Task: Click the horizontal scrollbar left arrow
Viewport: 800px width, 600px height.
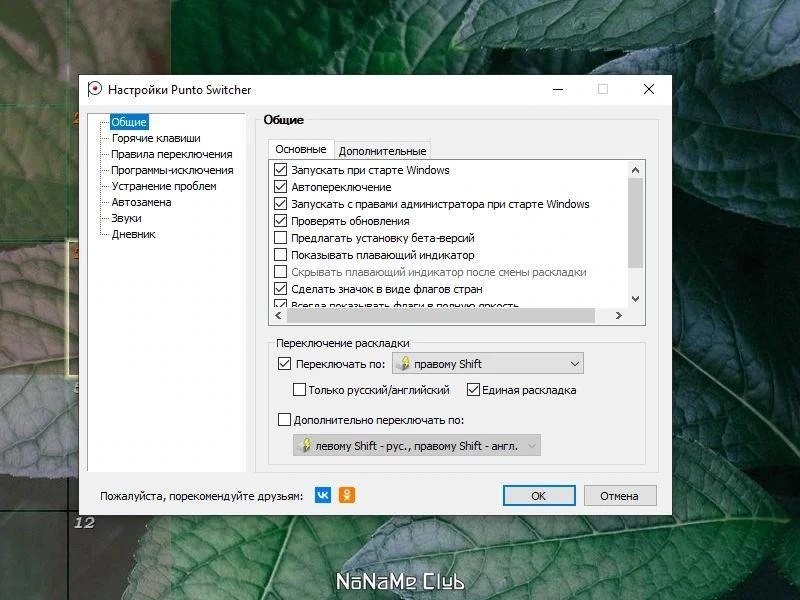Action: [x=278, y=315]
